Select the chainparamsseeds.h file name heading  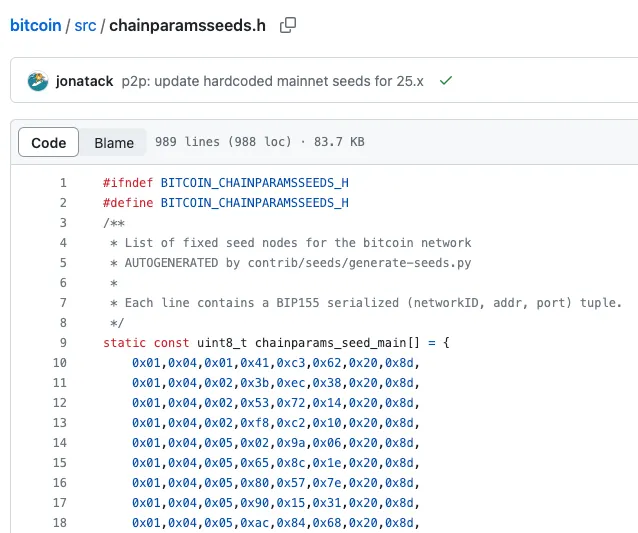[188, 26]
